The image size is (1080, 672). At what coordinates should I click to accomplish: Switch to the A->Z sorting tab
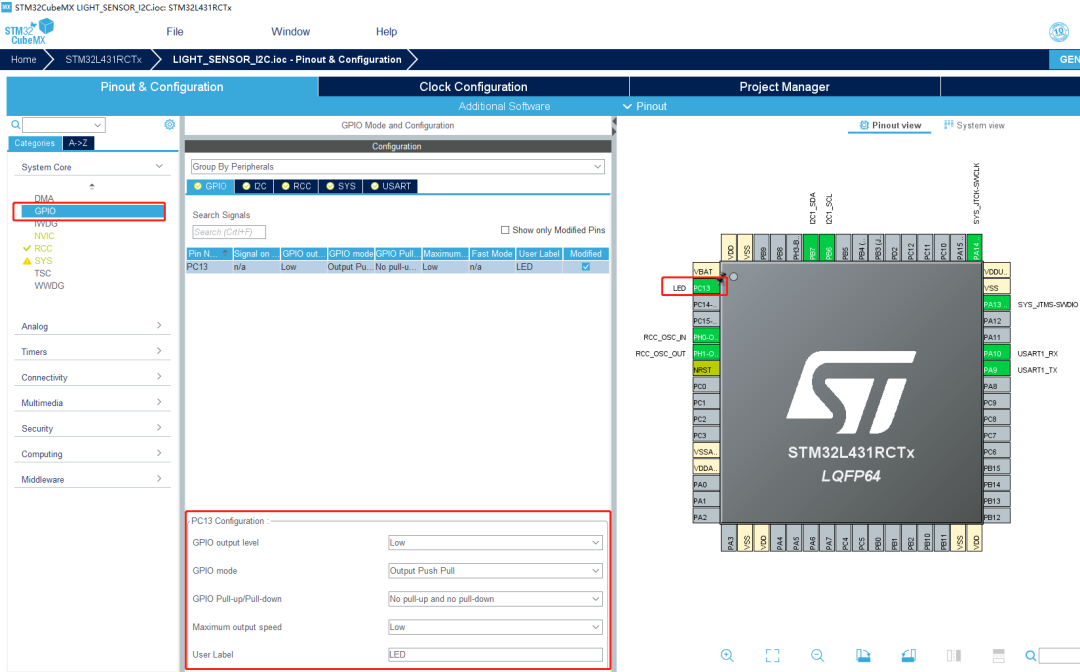pyautogui.click(x=78, y=143)
